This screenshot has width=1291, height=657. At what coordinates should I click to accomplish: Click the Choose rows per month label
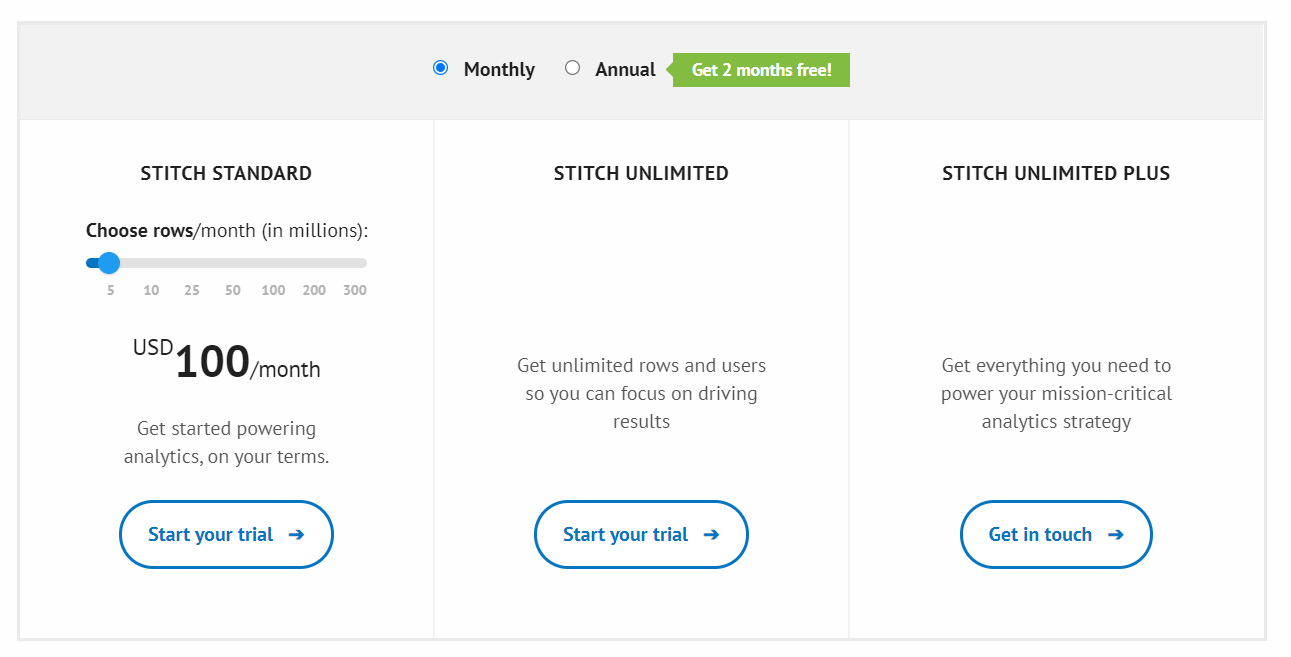click(x=227, y=229)
